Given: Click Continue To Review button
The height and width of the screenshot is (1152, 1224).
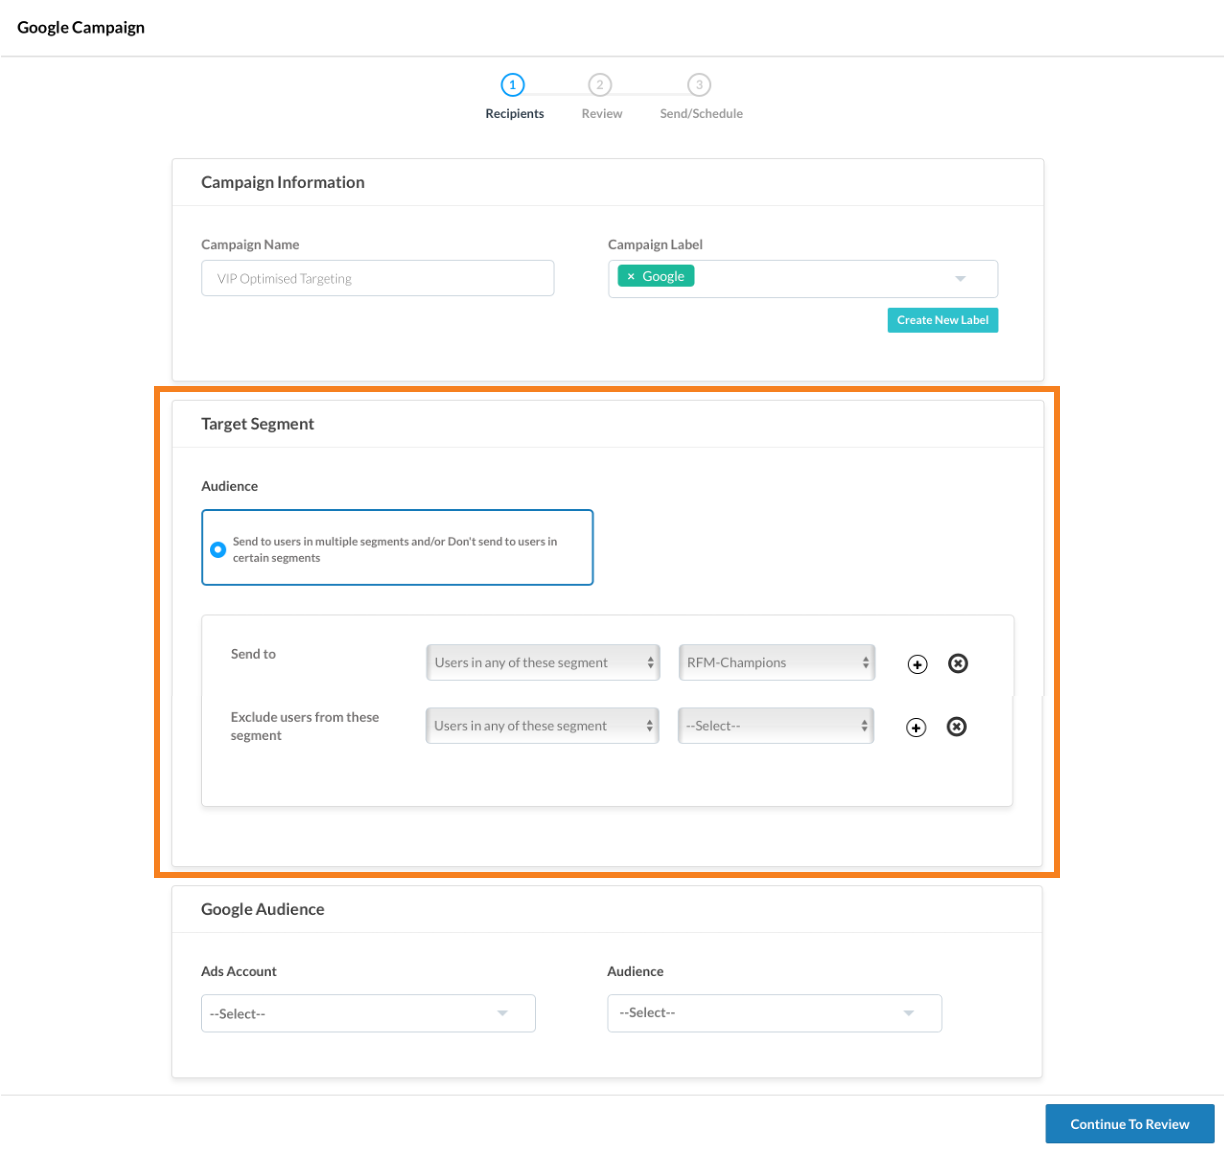Looking at the screenshot, I should pos(1130,1124).
